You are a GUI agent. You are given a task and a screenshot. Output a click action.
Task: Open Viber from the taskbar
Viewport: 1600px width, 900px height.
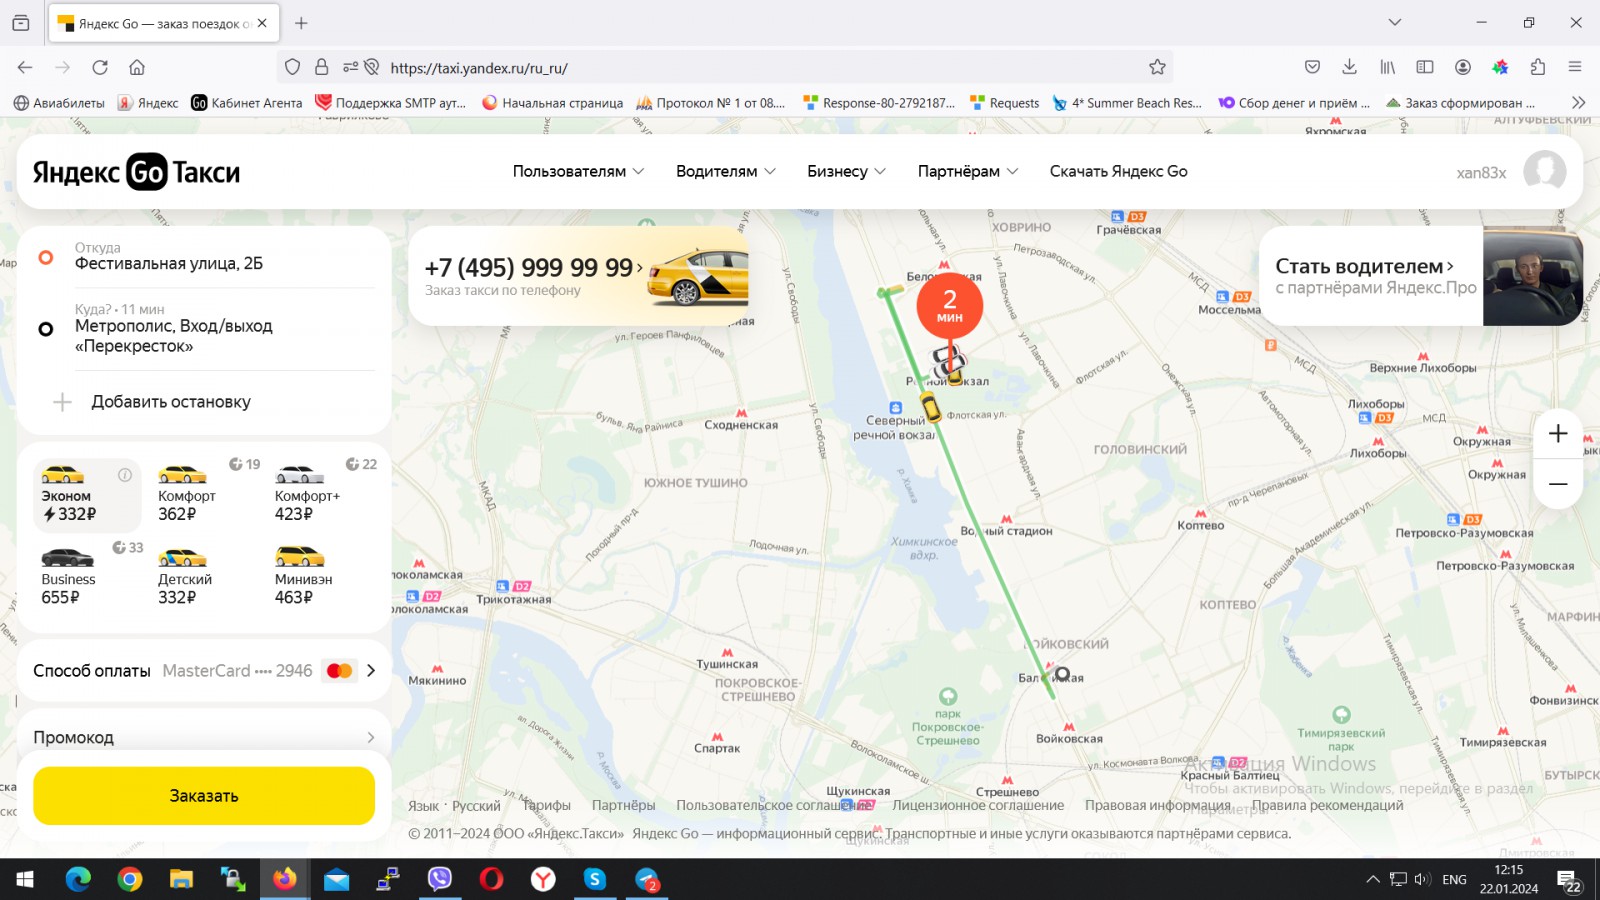coord(439,879)
